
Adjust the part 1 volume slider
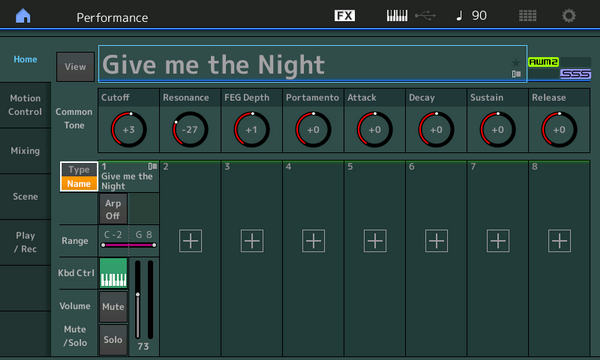click(138, 299)
